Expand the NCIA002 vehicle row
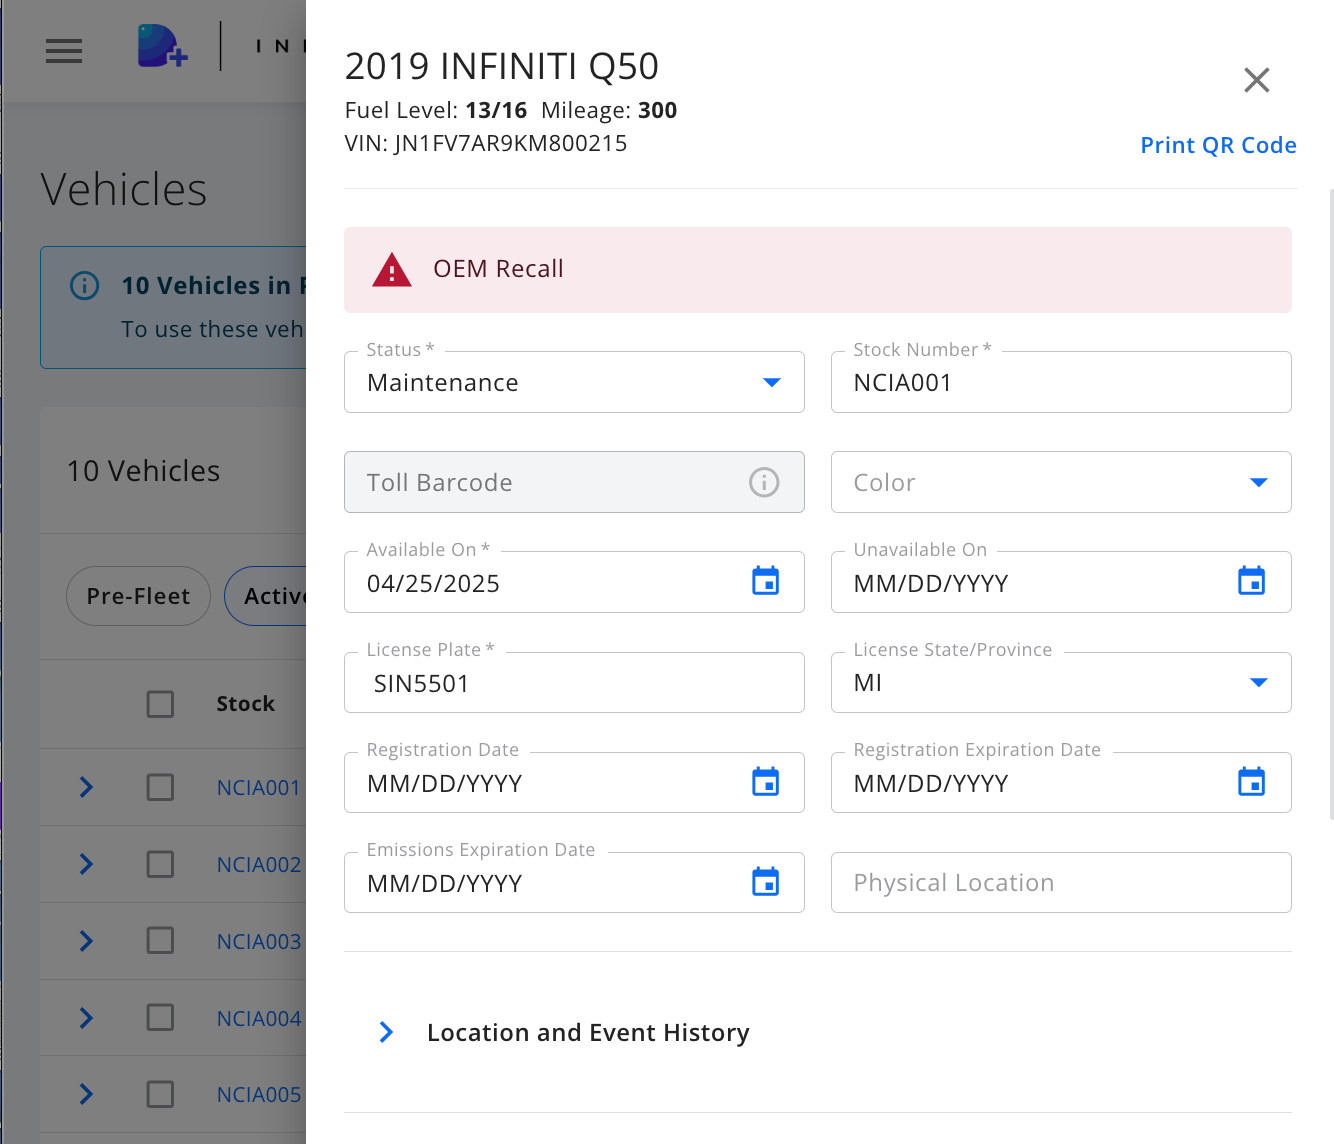 click(x=86, y=864)
